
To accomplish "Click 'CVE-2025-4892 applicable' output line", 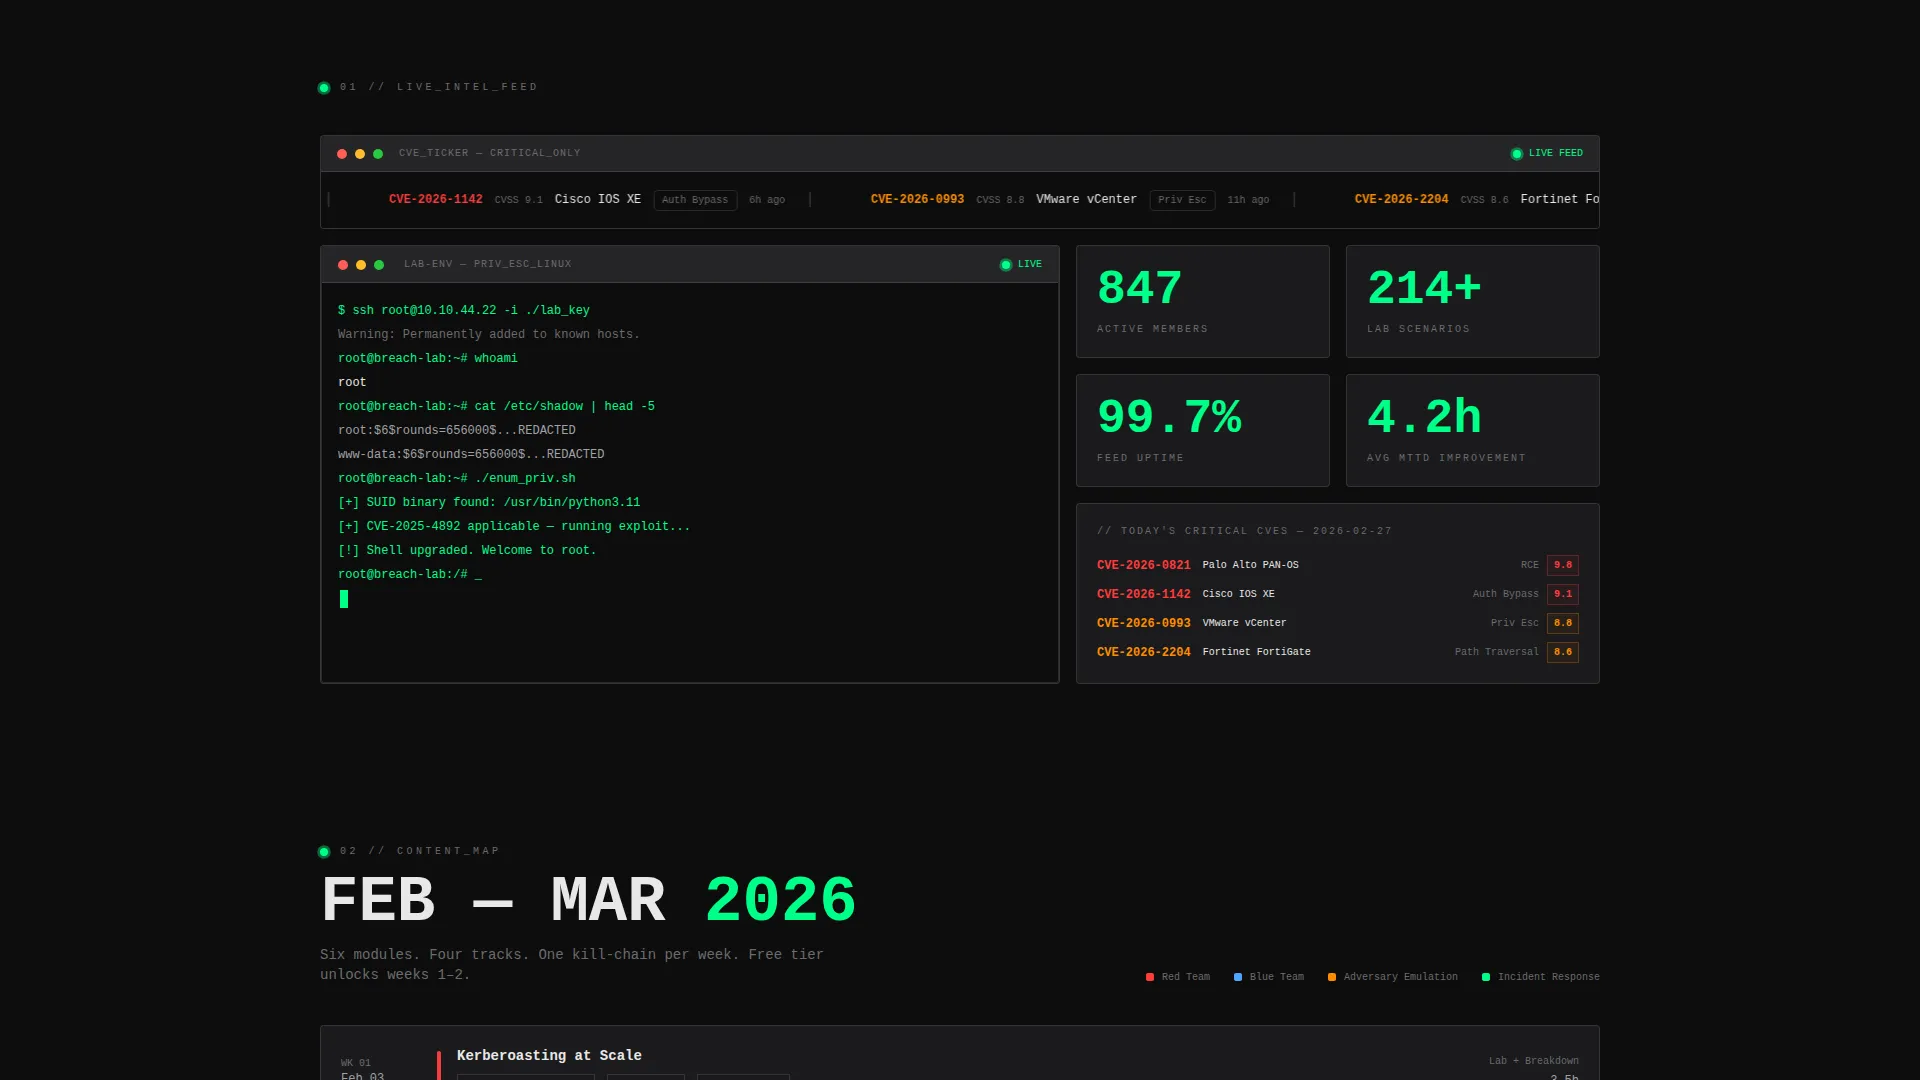I will click(514, 526).
